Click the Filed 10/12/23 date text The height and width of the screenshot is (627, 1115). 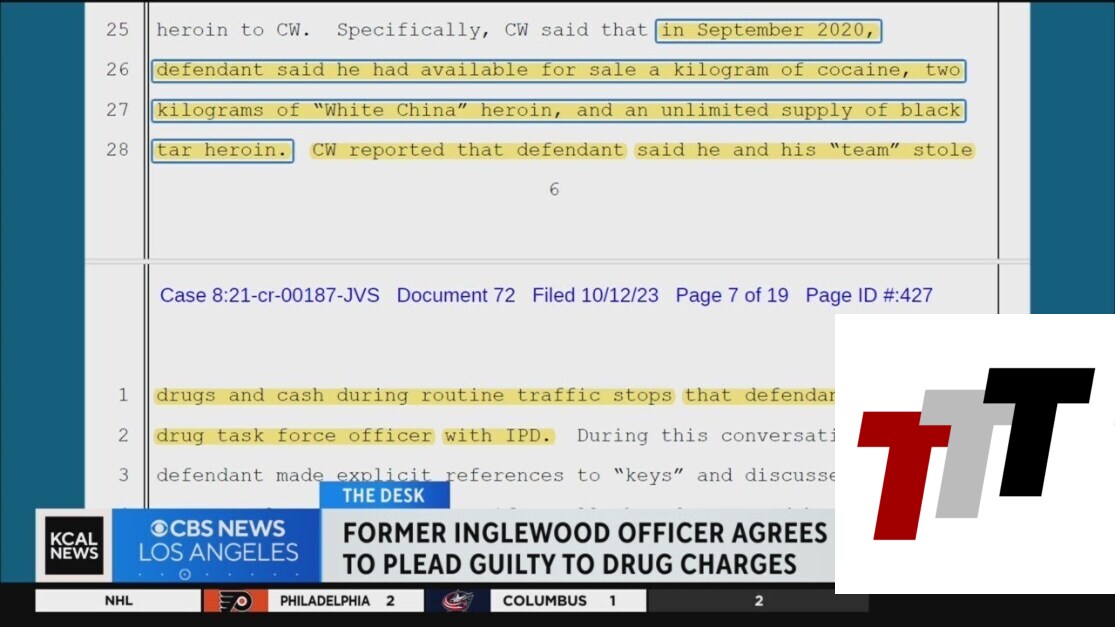[x=595, y=295]
